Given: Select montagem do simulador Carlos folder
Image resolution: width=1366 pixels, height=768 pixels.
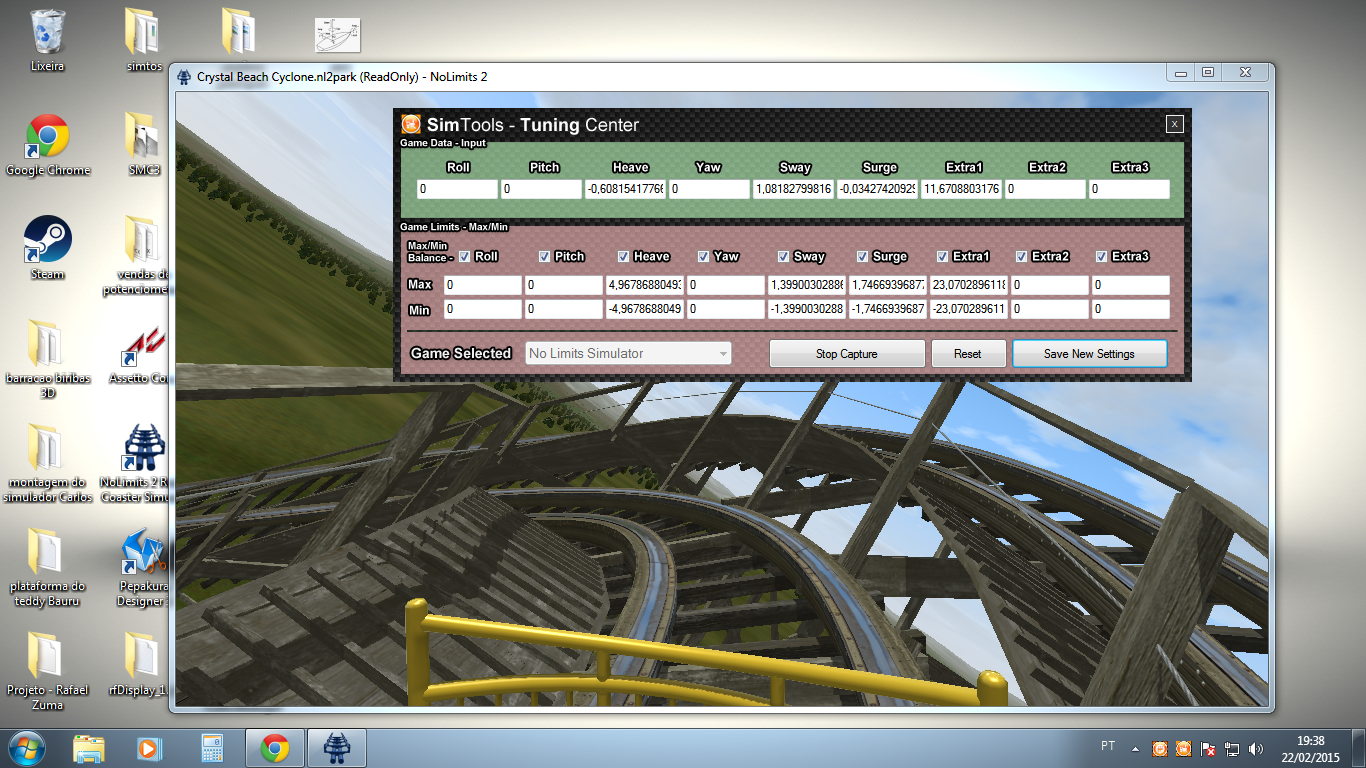Looking at the screenshot, I should tap(47, 464).
